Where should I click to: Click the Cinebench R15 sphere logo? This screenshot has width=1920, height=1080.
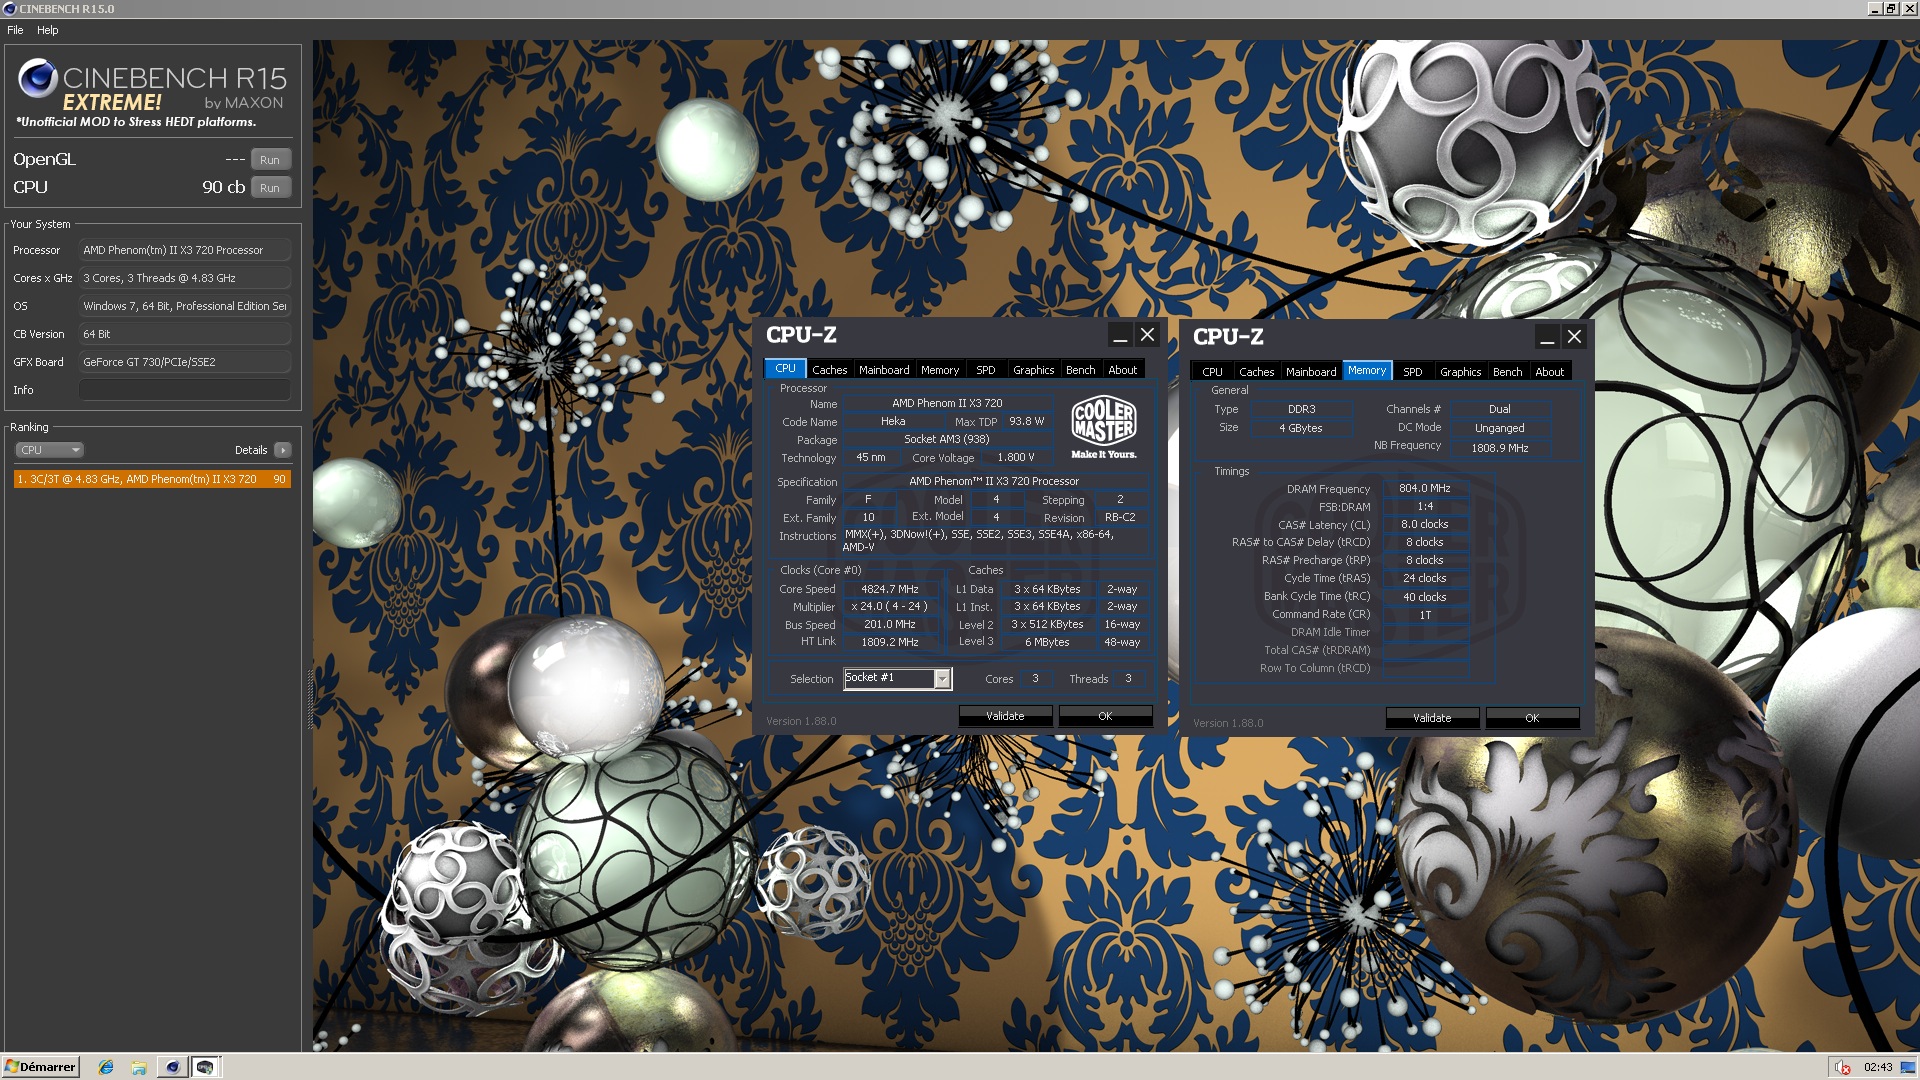click(38, 78)
